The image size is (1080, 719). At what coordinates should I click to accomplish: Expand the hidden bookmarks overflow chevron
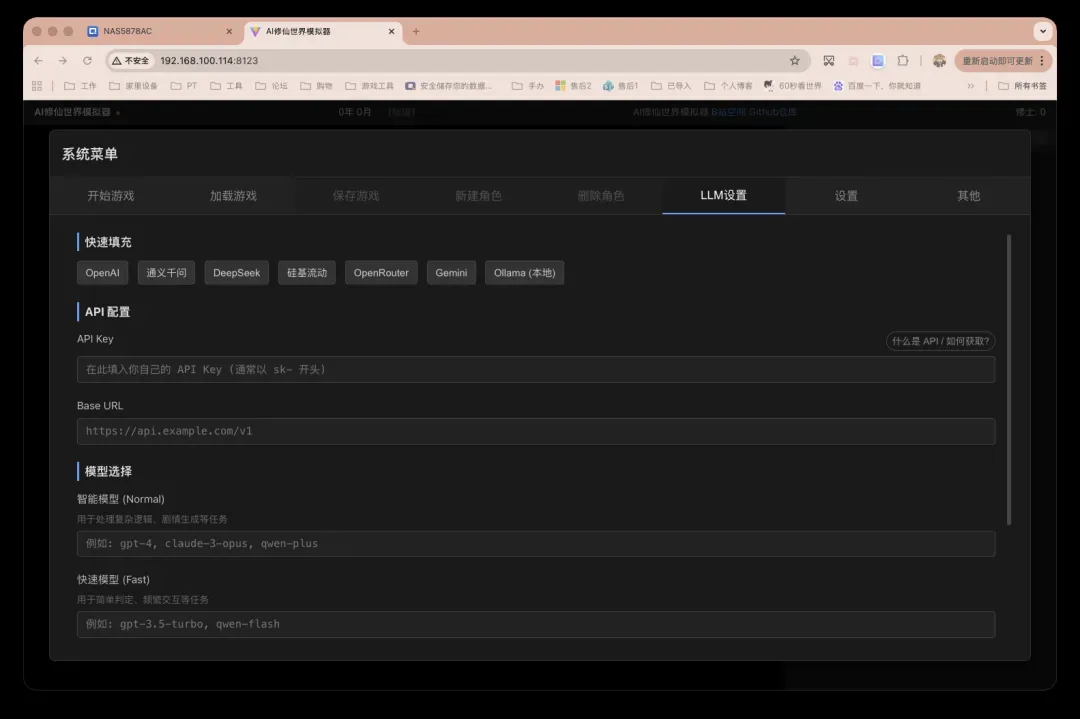970,86
